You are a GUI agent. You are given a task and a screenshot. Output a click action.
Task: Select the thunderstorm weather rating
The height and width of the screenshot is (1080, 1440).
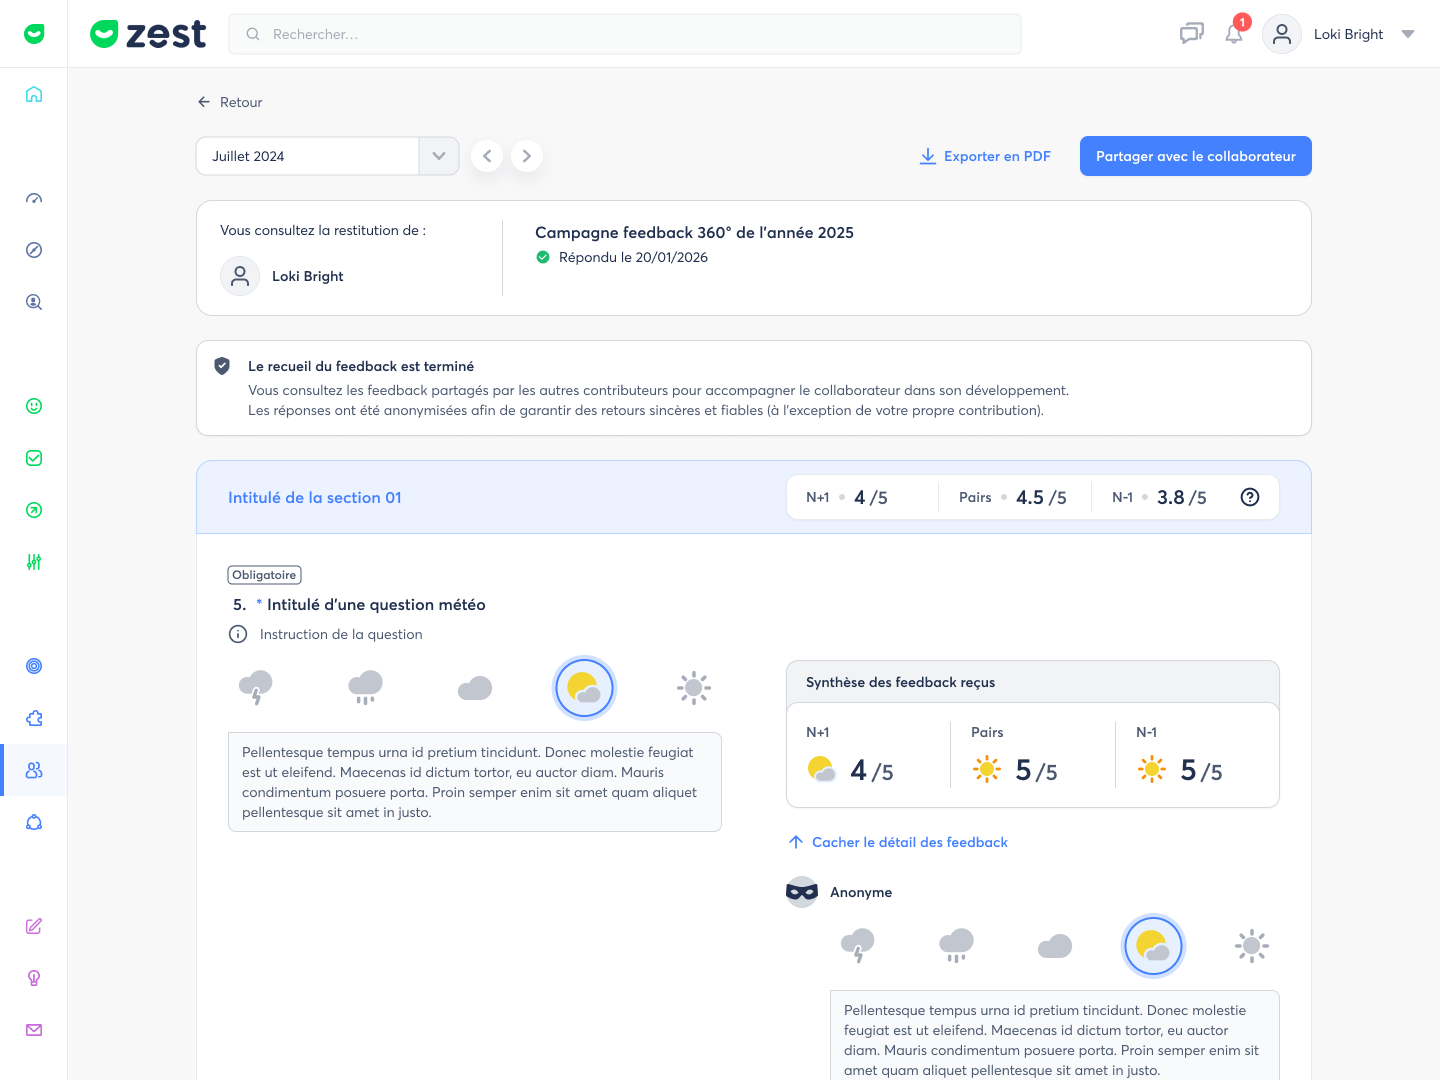pos(256,687)
